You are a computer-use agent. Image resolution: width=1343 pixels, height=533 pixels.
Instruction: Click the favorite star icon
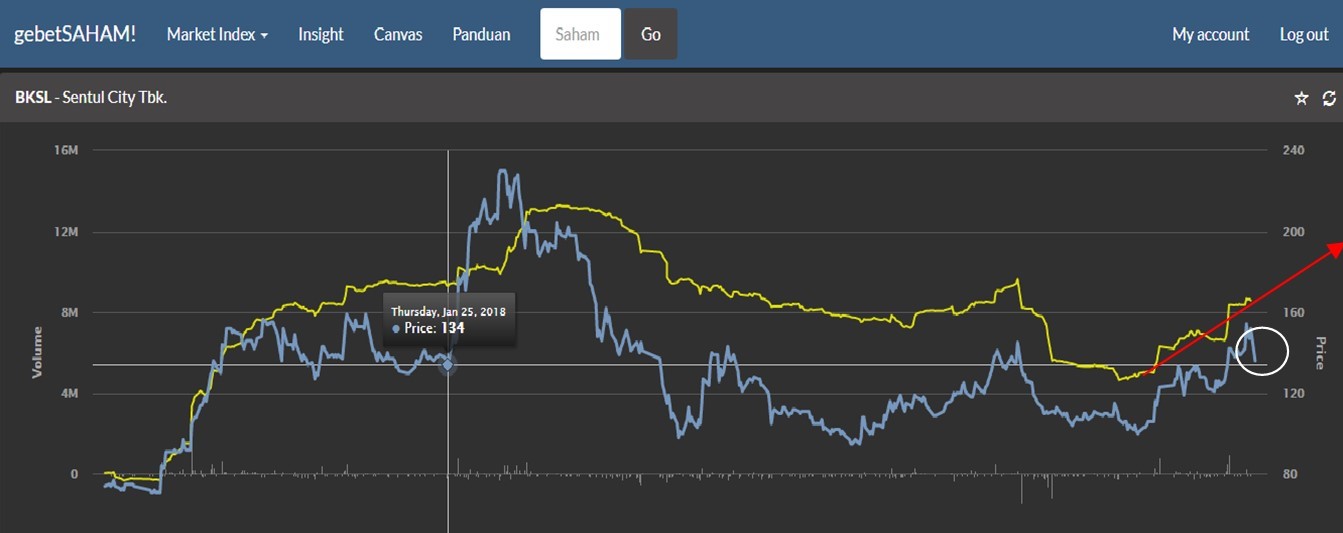click(x=1301, y=98)
